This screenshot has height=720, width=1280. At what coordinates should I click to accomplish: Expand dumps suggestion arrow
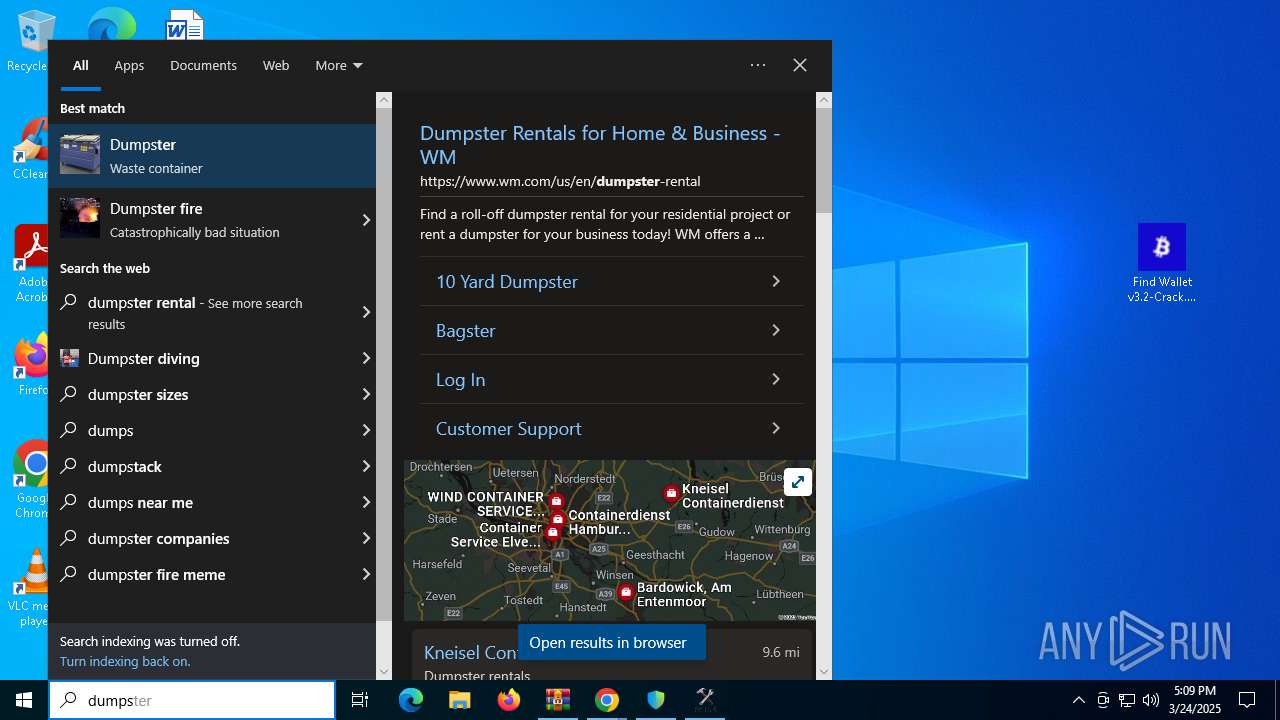pos(366,430)
